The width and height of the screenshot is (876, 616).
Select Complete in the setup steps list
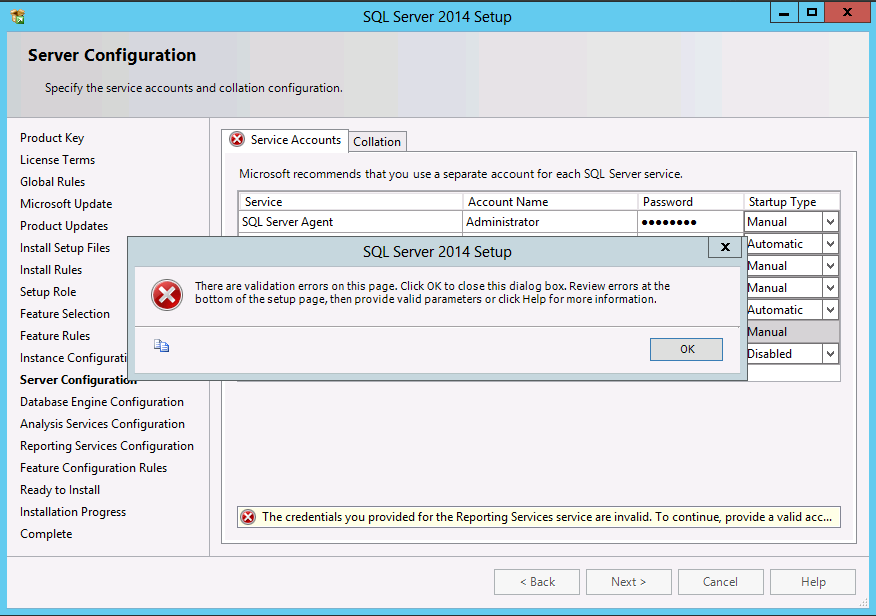pos(46,534)
